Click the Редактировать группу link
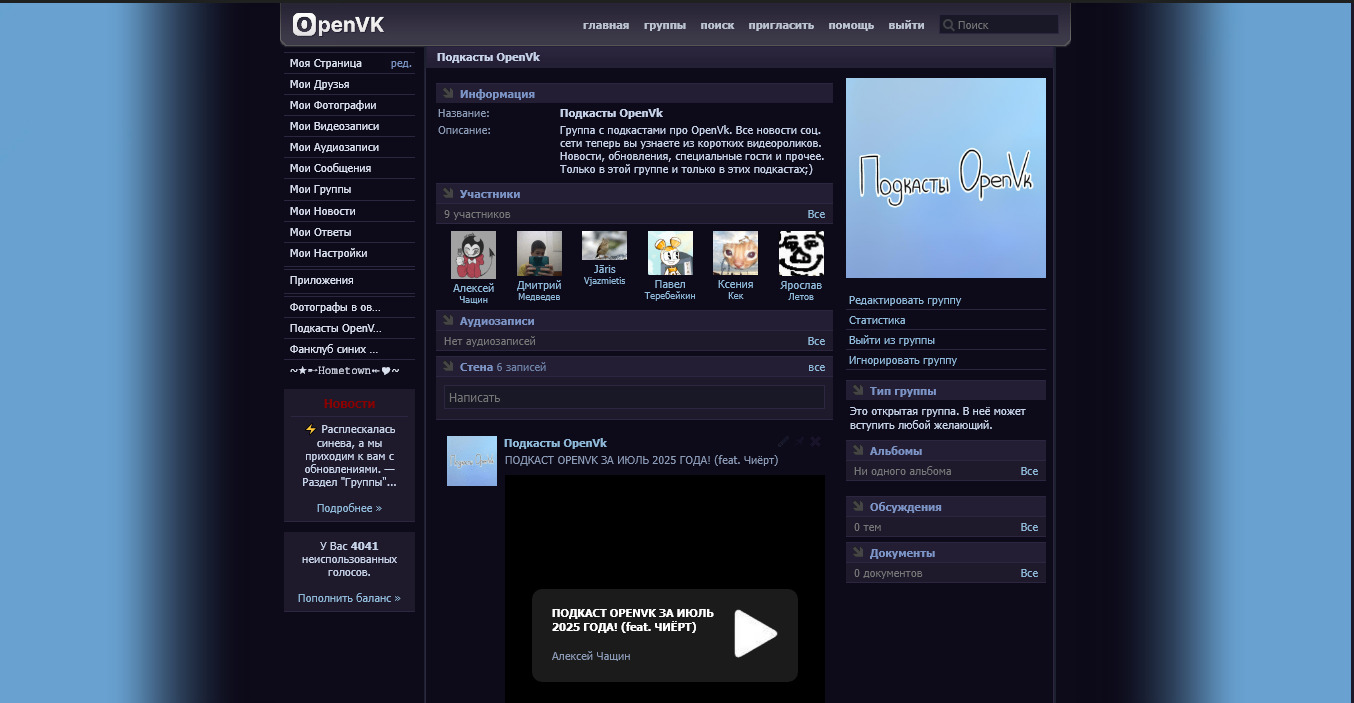This screenshot has width=1354, height=703. (x=904, y=300)
